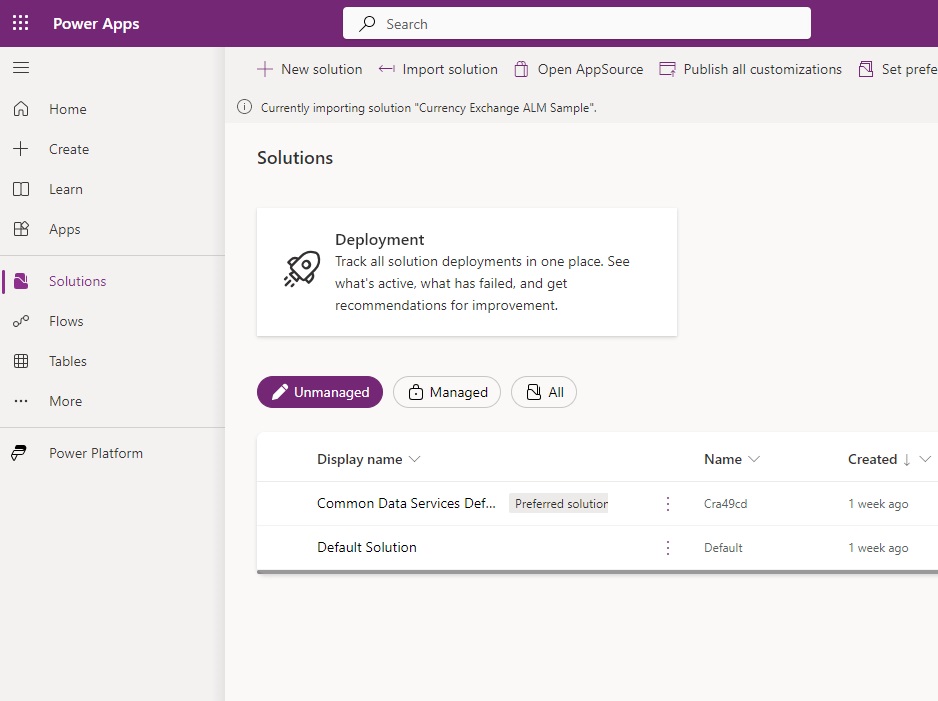The height and width of the screenshot is (701, 938).
Task: Click the Import solution button
Action: (438, 69)
